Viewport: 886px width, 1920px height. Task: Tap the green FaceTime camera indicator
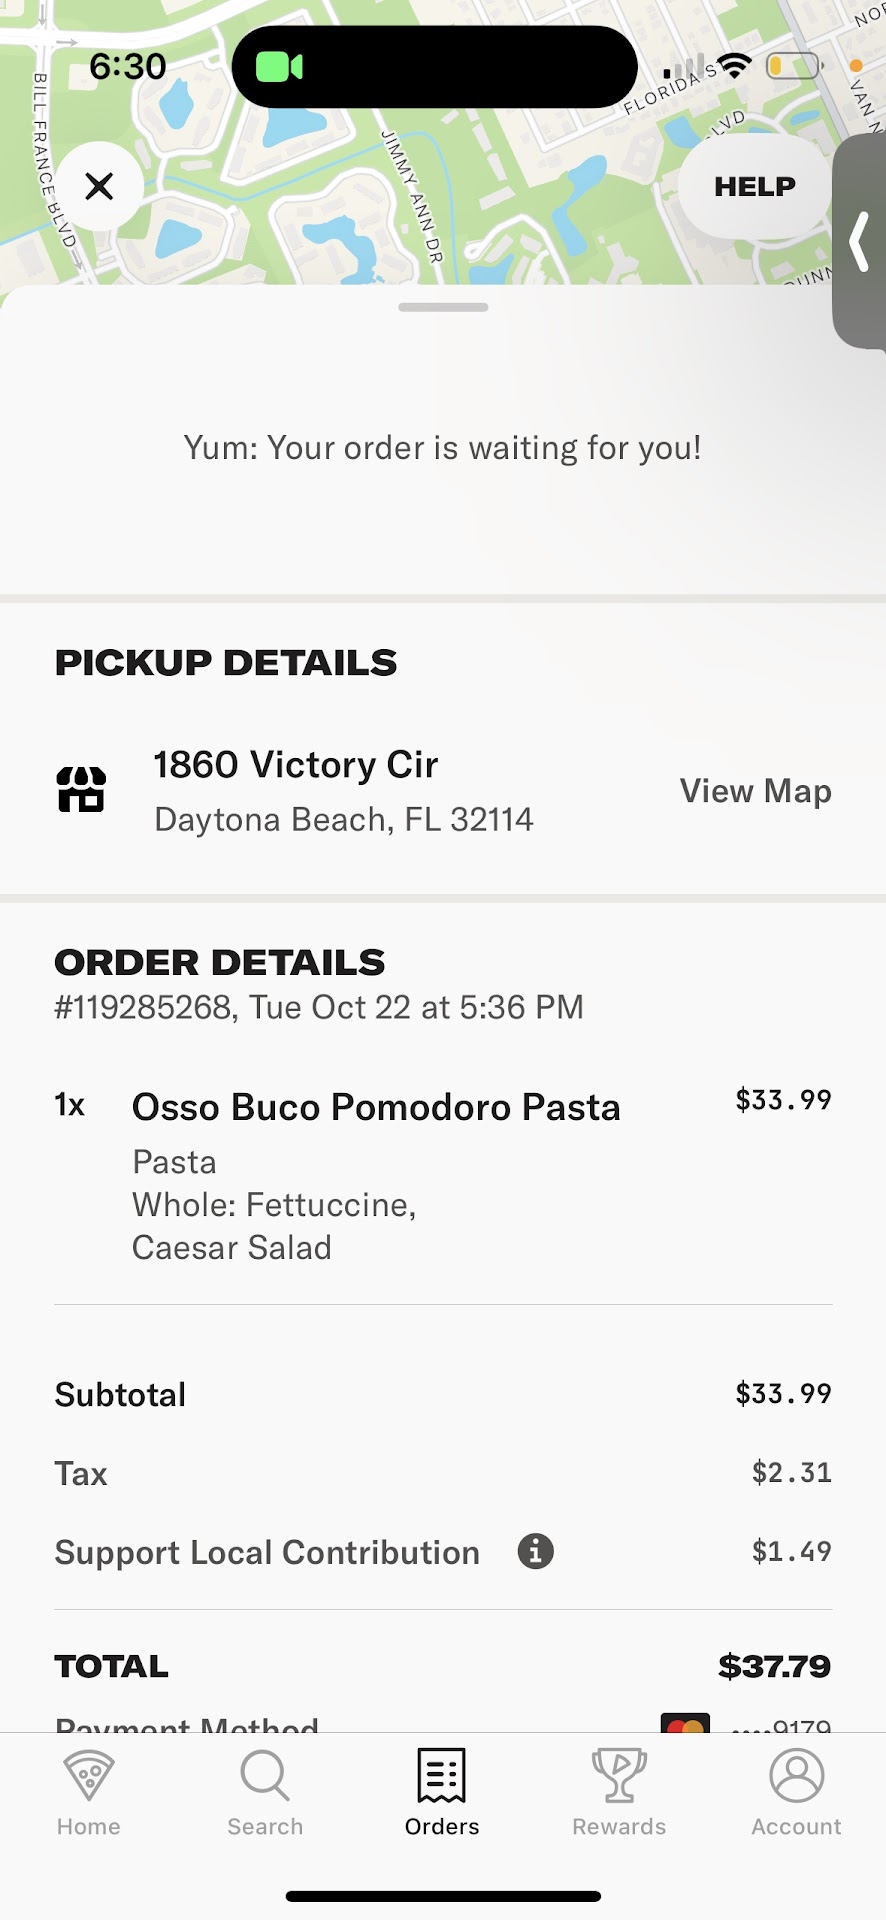point(279,67)
